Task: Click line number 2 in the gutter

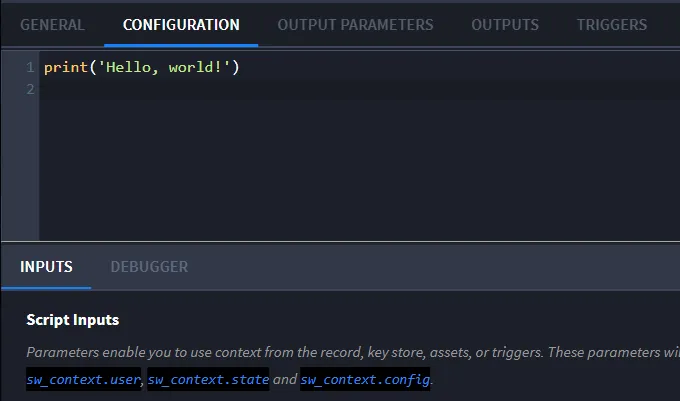Action: pyautogui.click(x=29, y=89)
